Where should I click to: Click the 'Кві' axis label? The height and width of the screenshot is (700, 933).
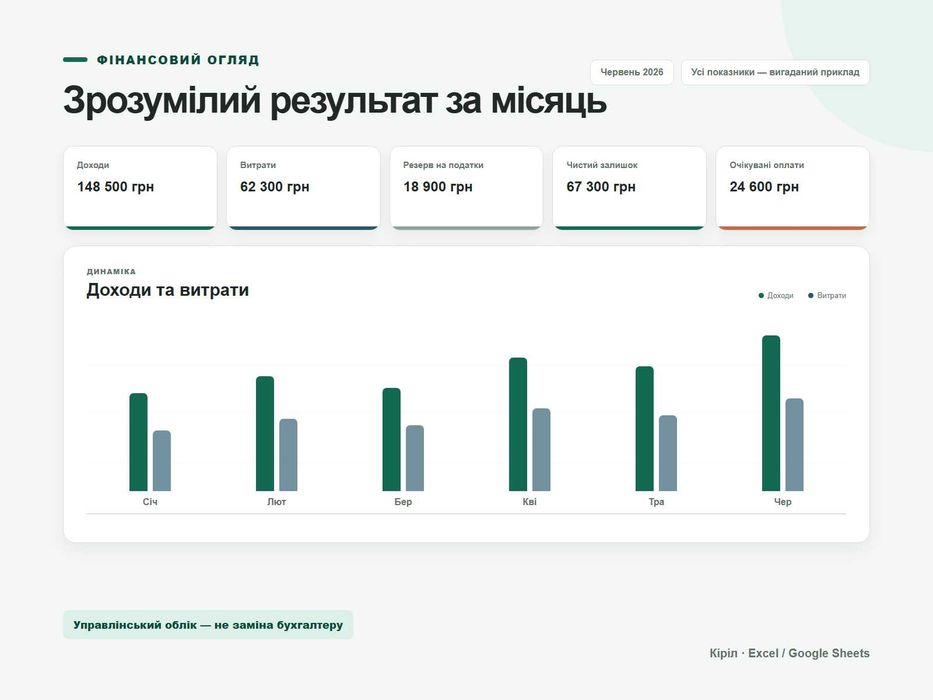(x=530, y=502)
